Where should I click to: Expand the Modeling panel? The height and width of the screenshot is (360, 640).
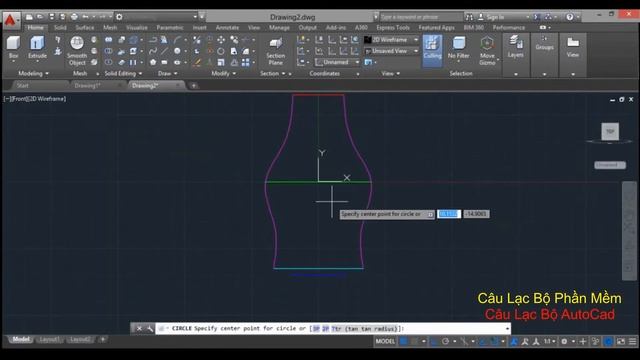point(33,73)
